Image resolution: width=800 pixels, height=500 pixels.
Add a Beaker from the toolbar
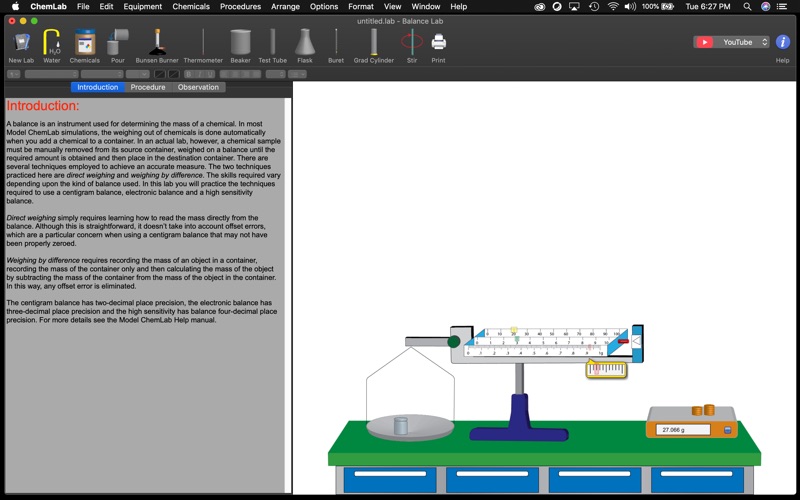point(240,46)
